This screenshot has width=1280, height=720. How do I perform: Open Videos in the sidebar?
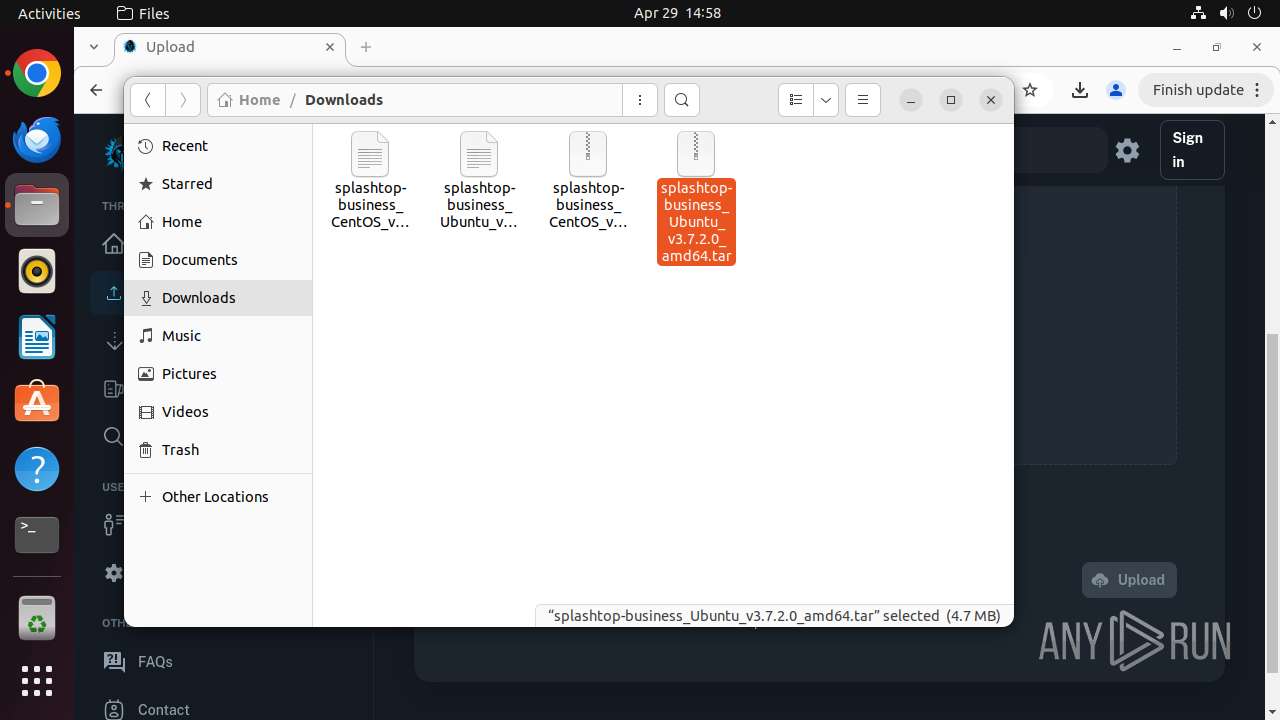(218, 412)
